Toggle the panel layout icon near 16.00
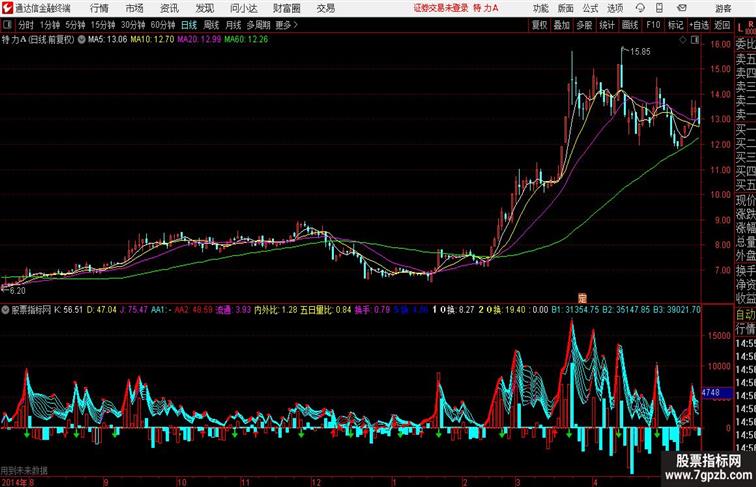756x487 pixels. [x=695, y=40]
